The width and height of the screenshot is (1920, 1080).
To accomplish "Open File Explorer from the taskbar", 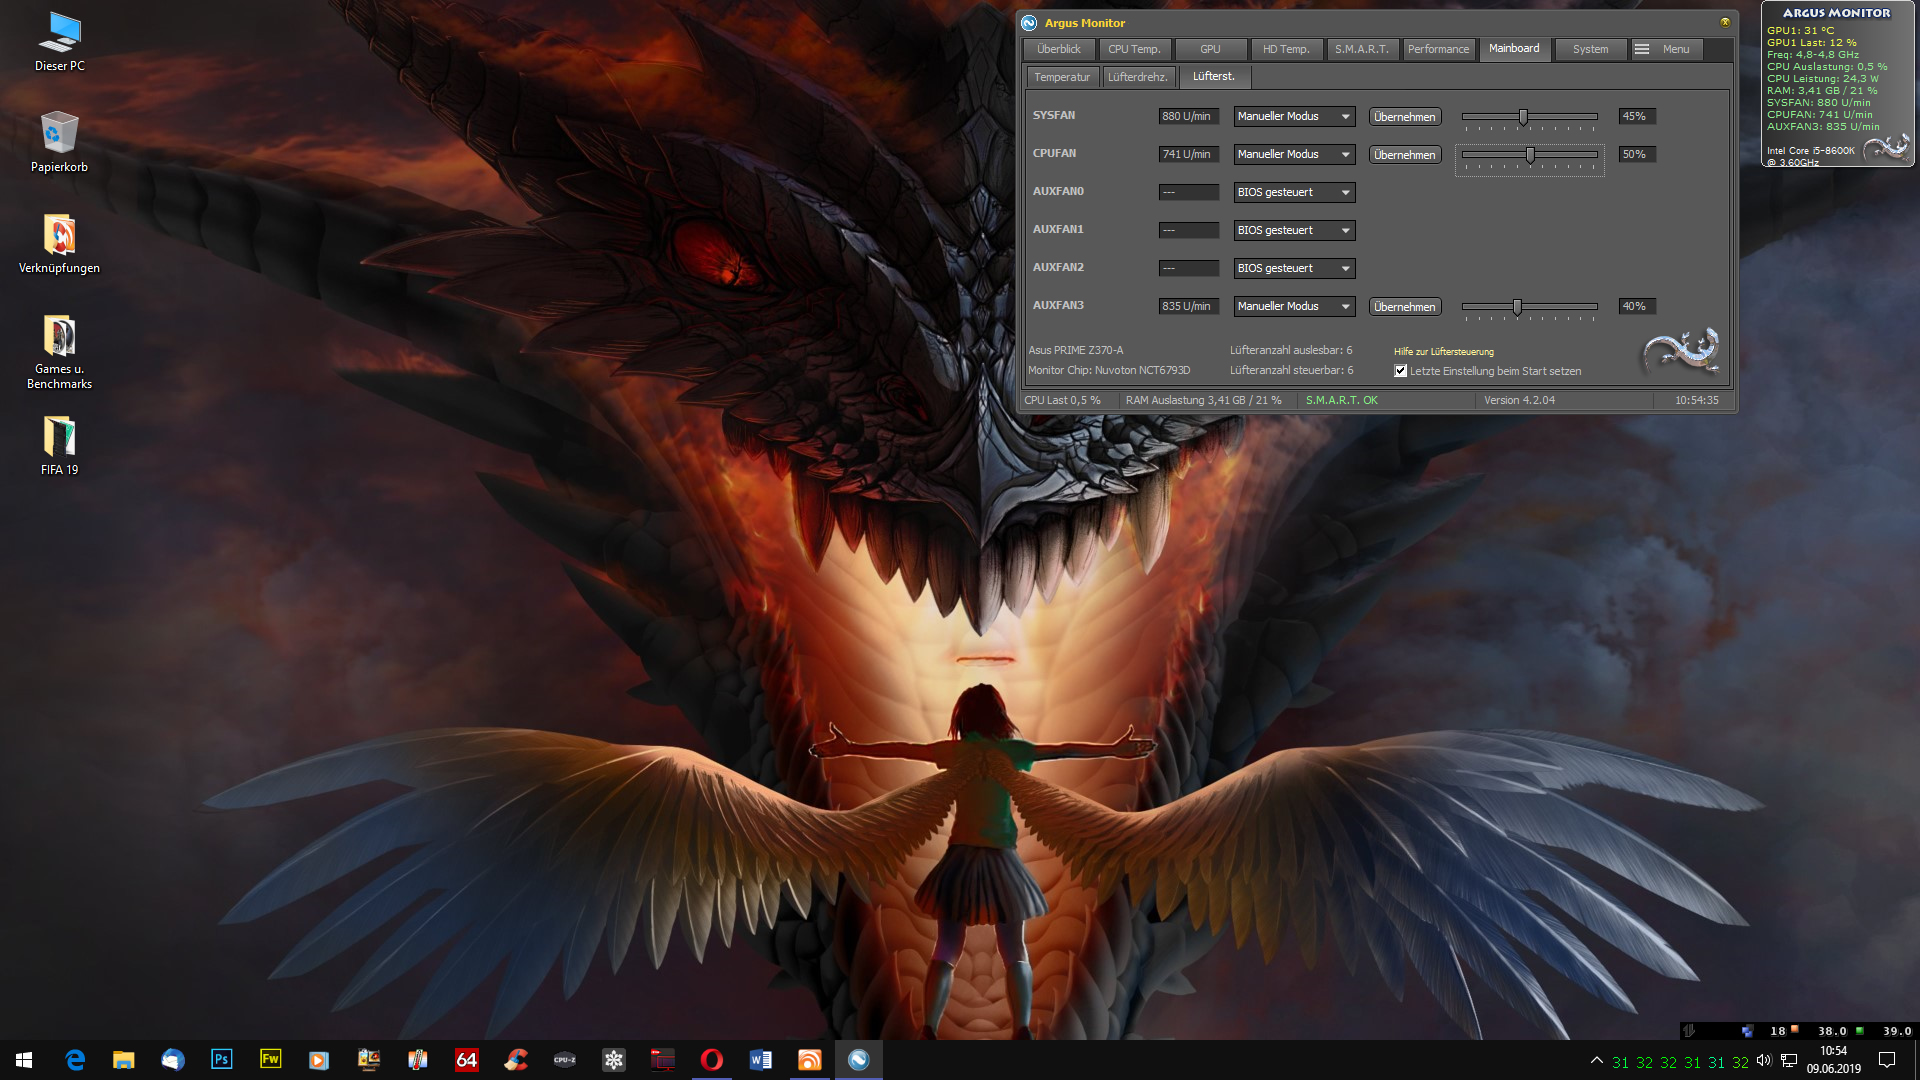I will [124, 1060].
